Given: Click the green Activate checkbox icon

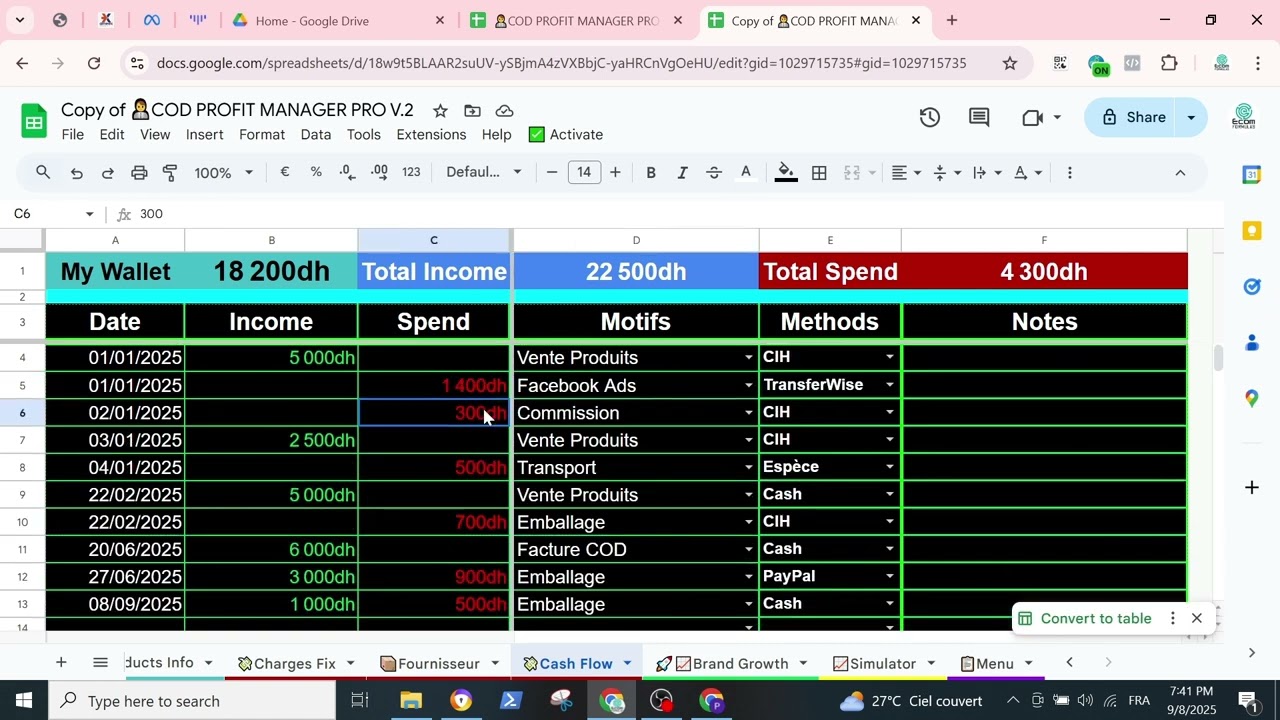Looking at the screenshot, I should pos(537,135).
